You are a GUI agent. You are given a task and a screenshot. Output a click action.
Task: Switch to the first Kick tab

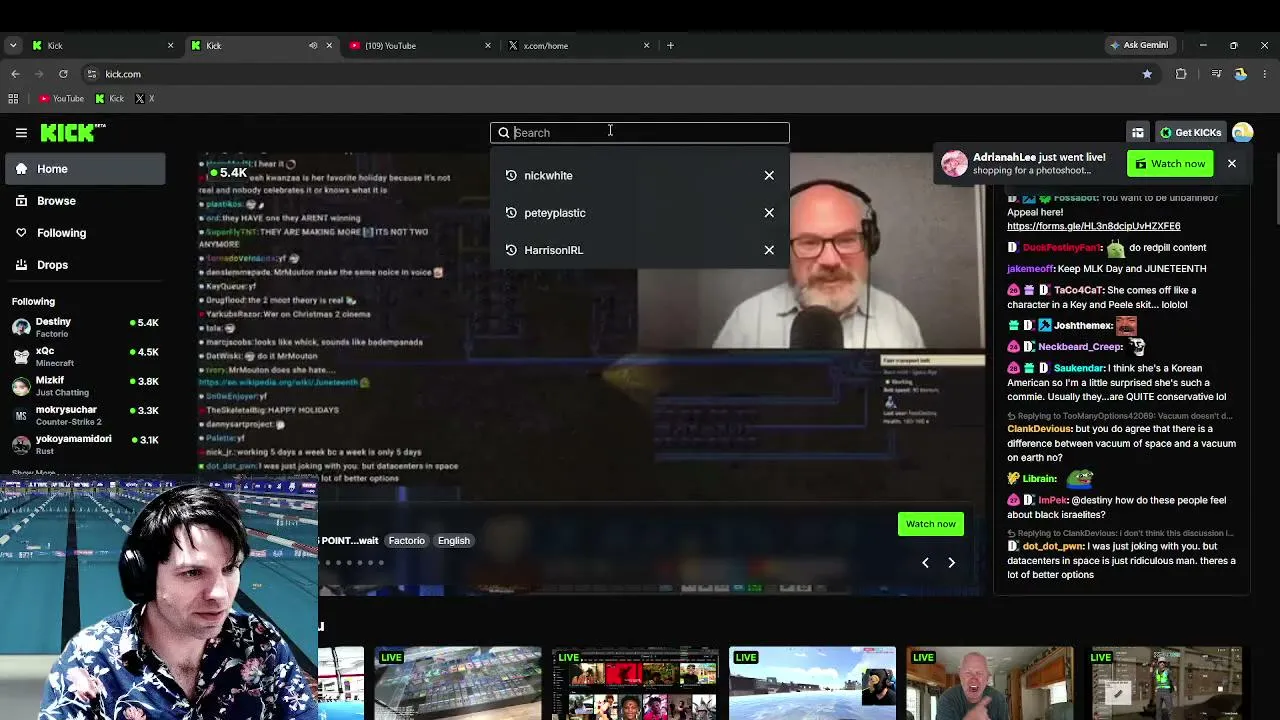[103, 45]
